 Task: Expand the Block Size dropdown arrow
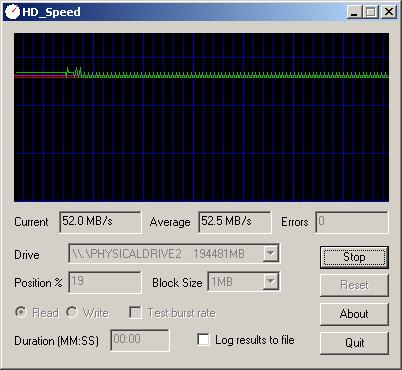point(271,282)
